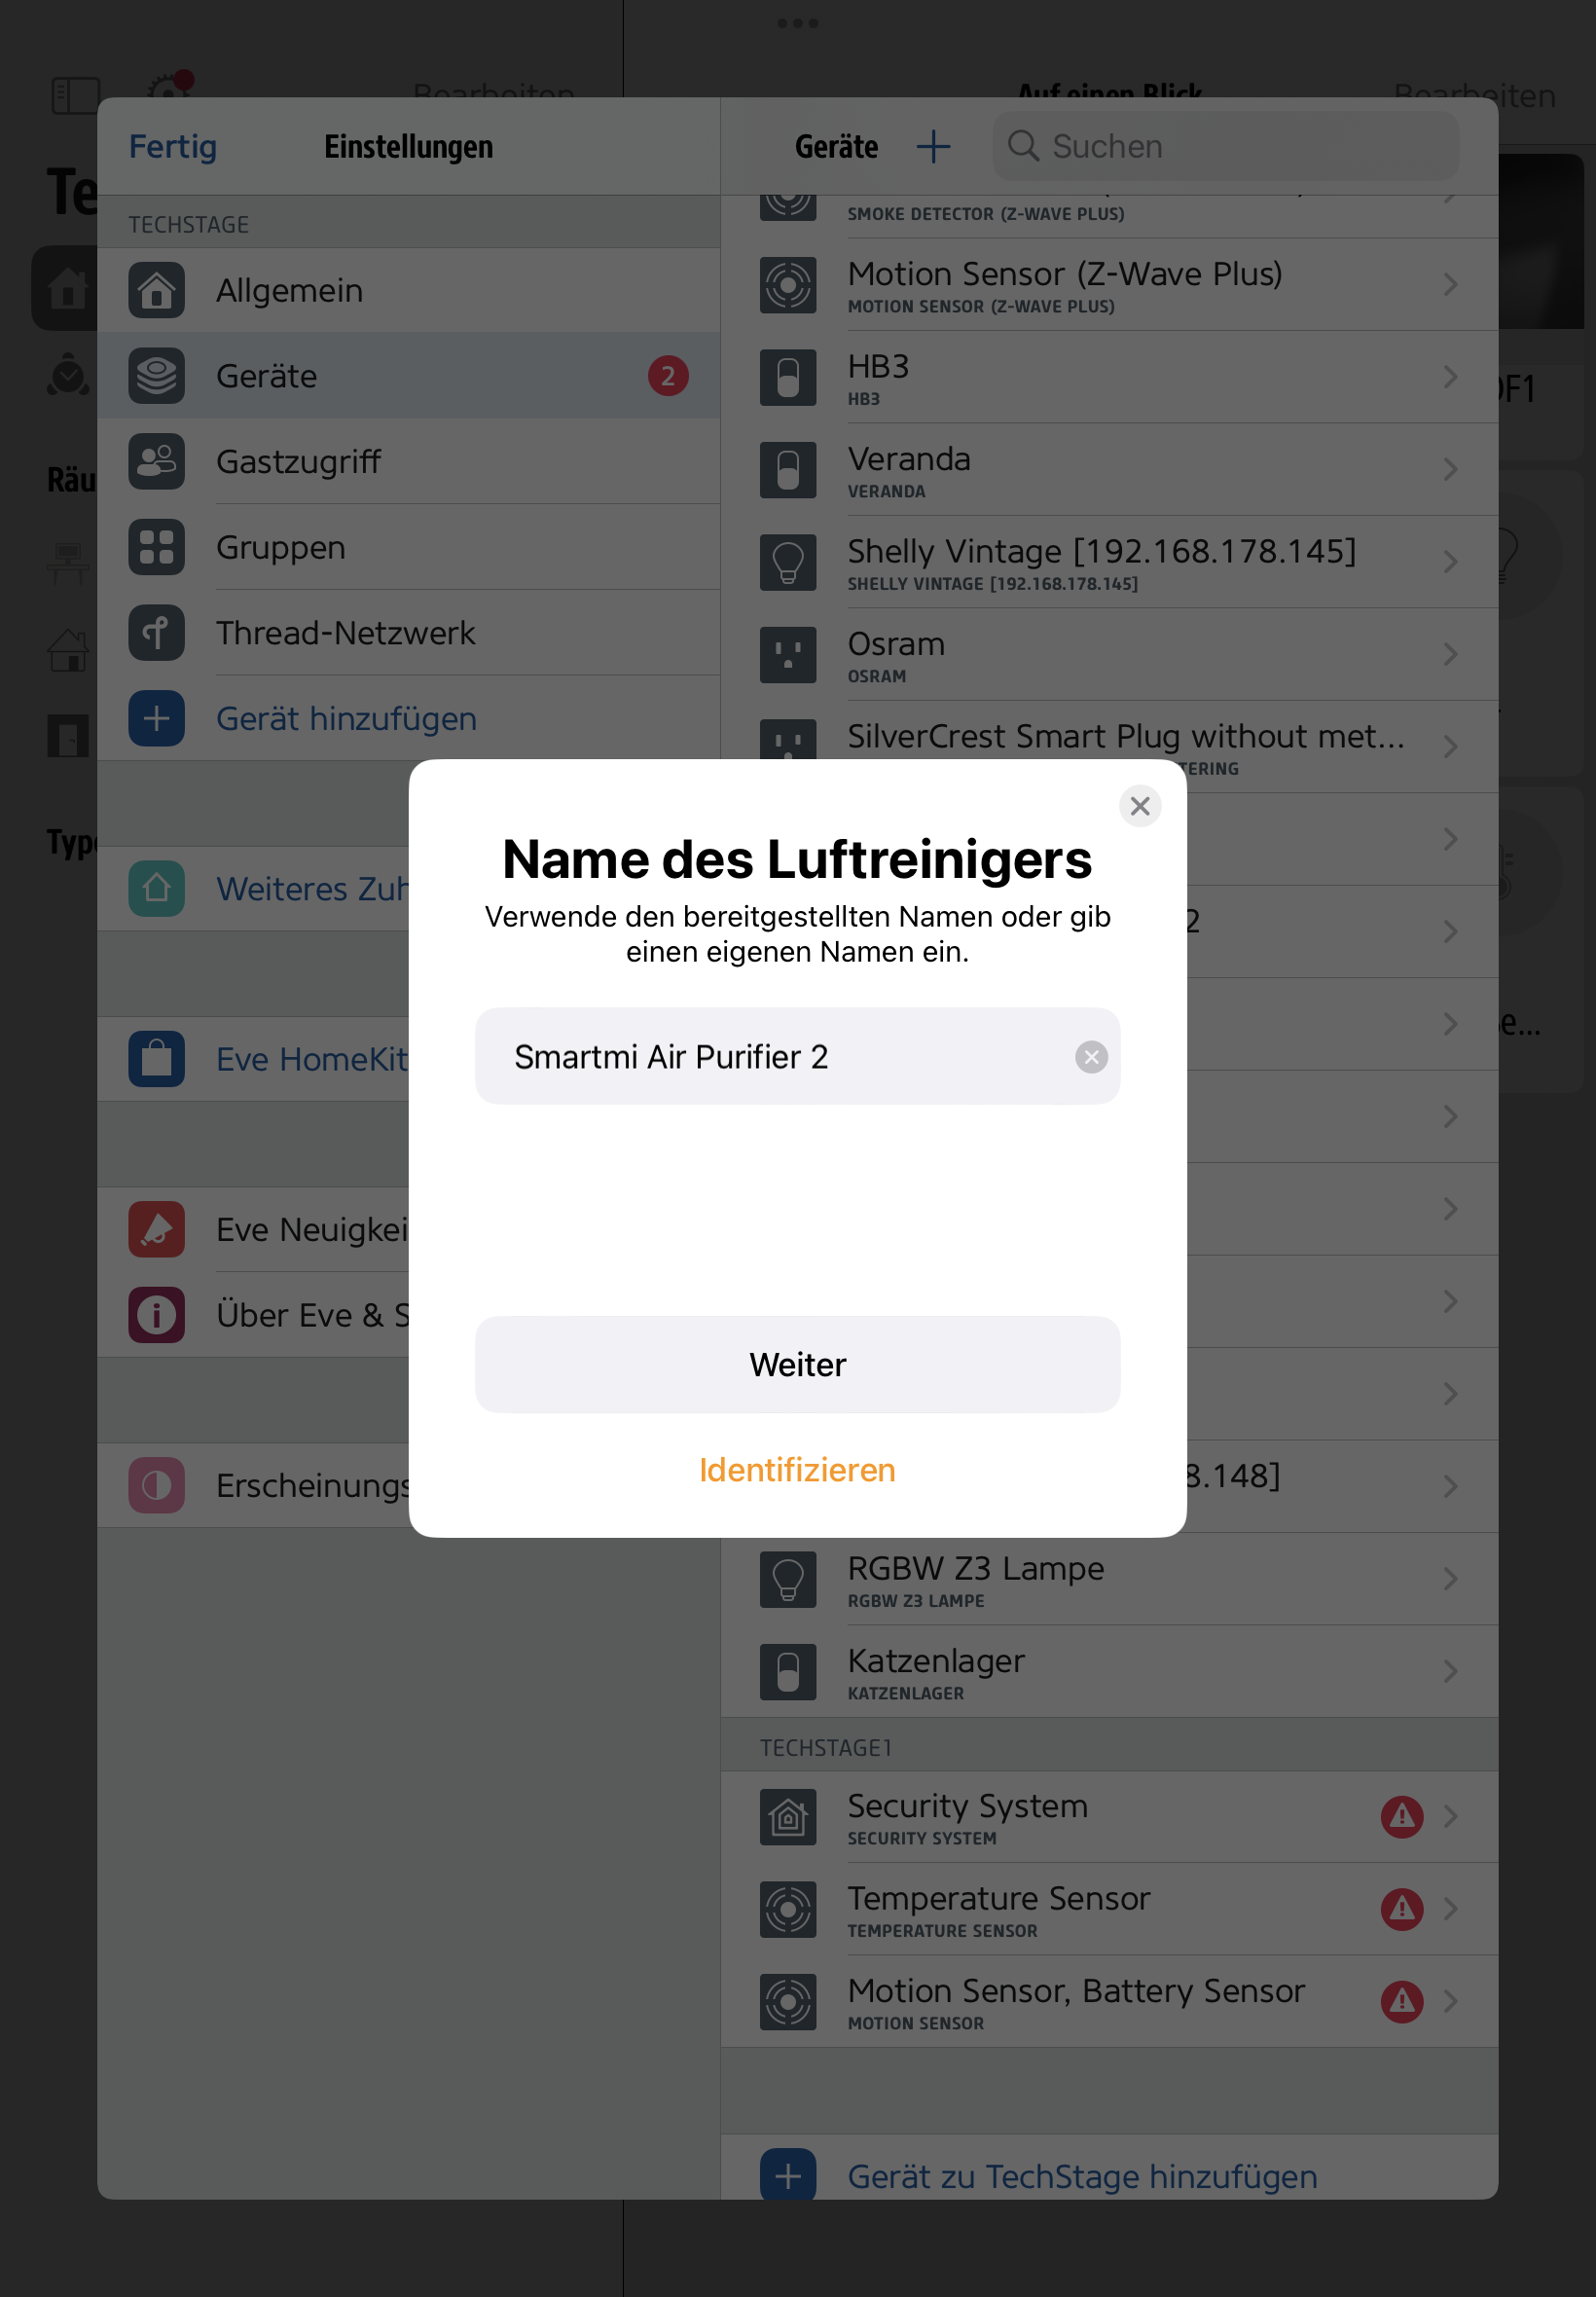
Task: Open Shelly Vintage device details chevron
Action: pyautogui.click(x=1451, y=562)
